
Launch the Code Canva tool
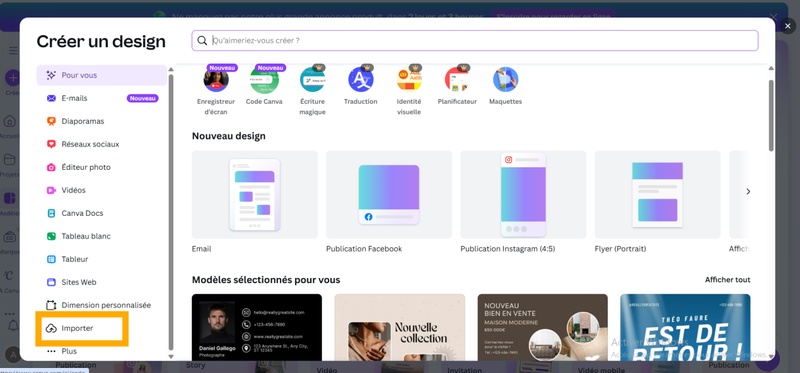[264, 86]
